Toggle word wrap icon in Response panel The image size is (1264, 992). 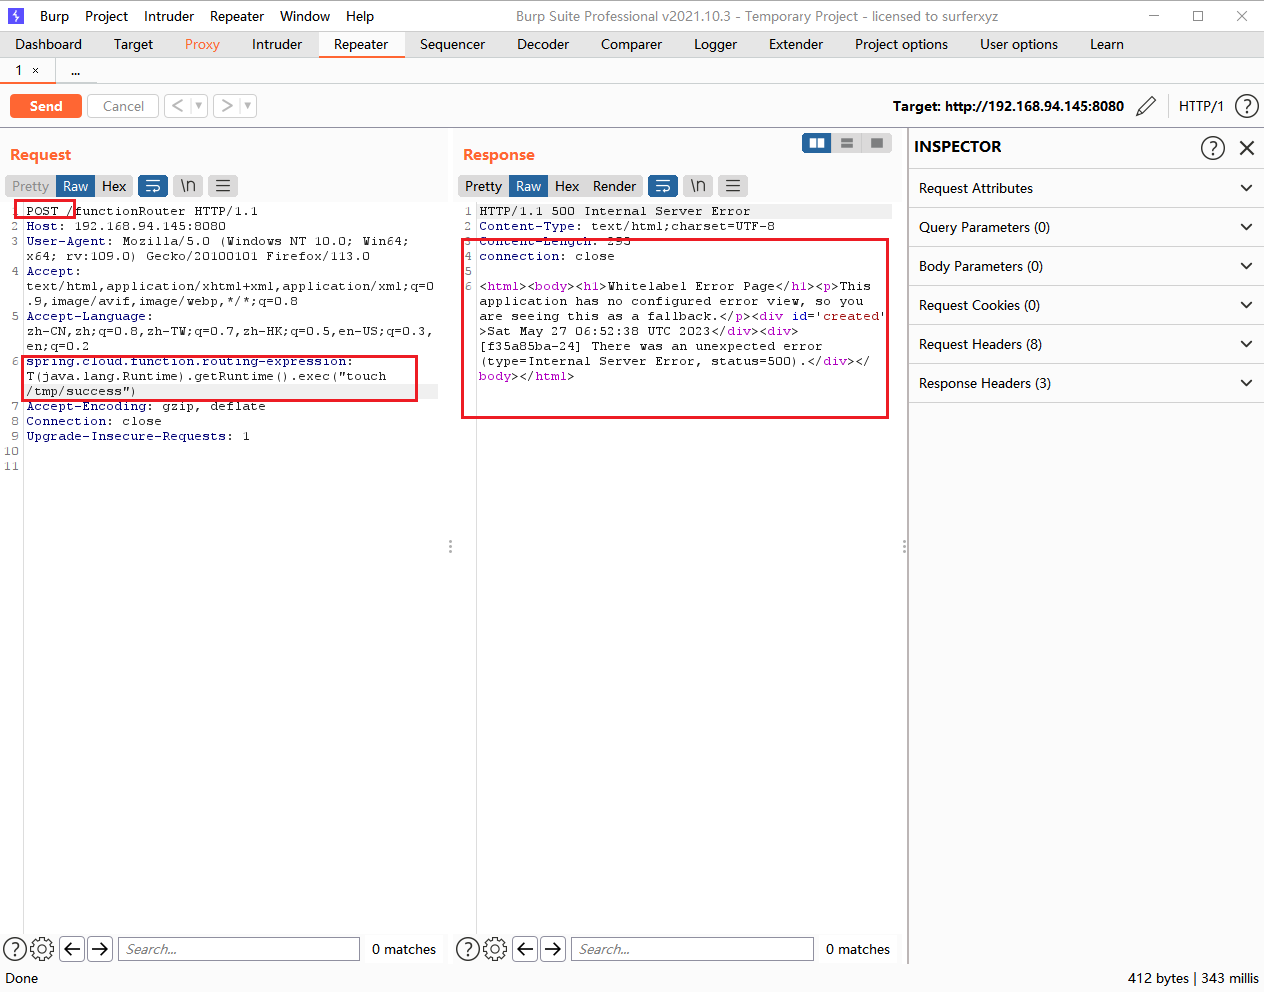662,186
